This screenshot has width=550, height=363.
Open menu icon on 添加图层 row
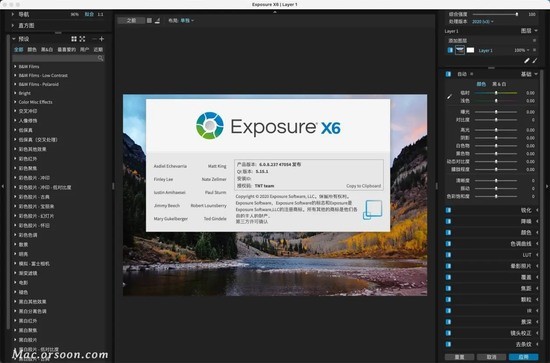534,41
